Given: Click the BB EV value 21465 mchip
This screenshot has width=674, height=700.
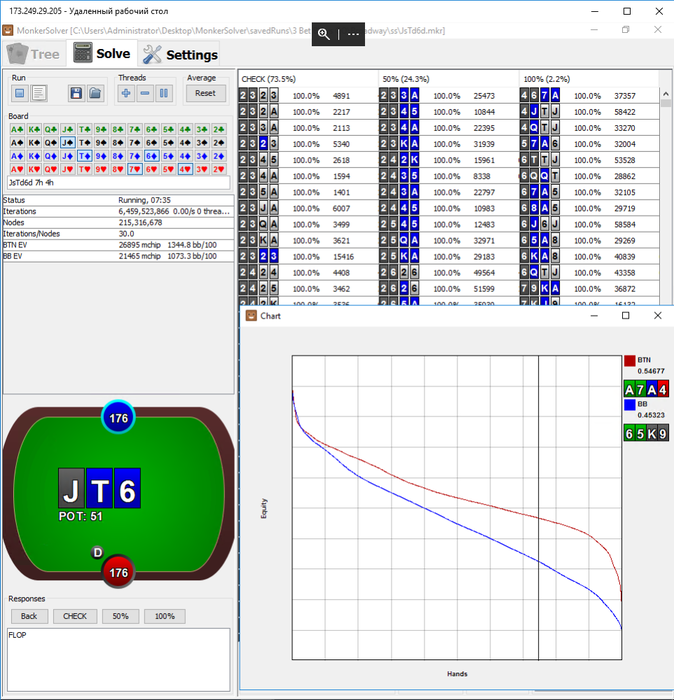Looking at the screenshot, I should (140, 256).
